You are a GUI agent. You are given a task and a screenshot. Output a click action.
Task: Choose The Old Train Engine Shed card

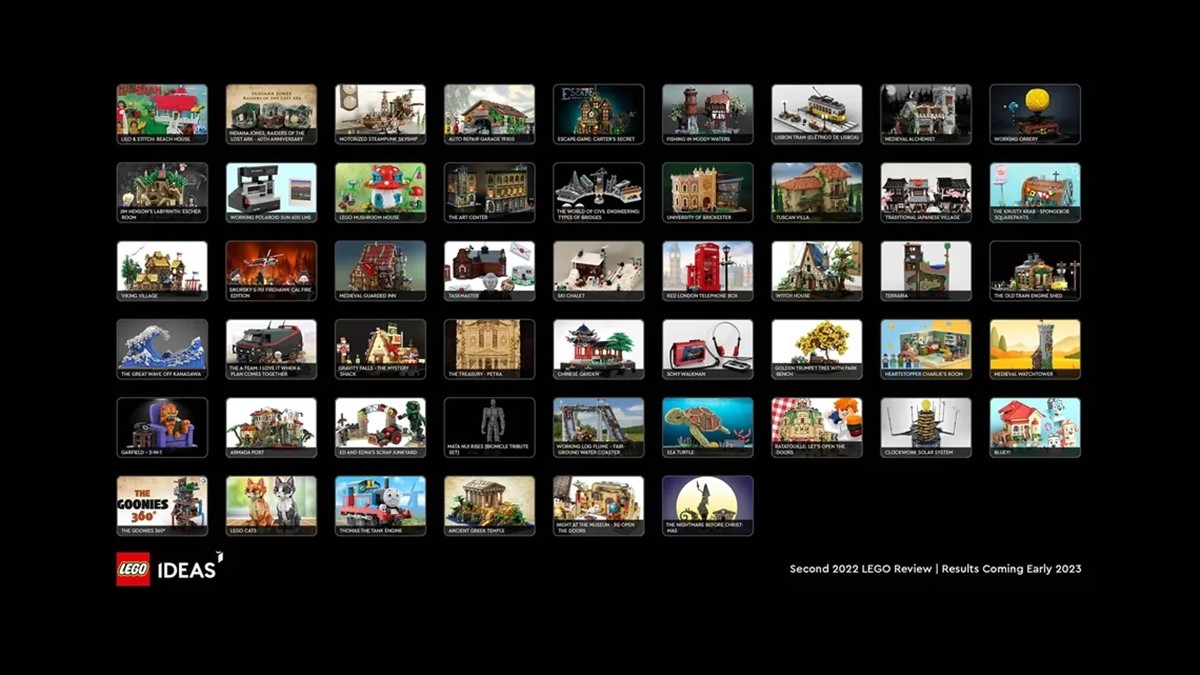[1035, 271]
